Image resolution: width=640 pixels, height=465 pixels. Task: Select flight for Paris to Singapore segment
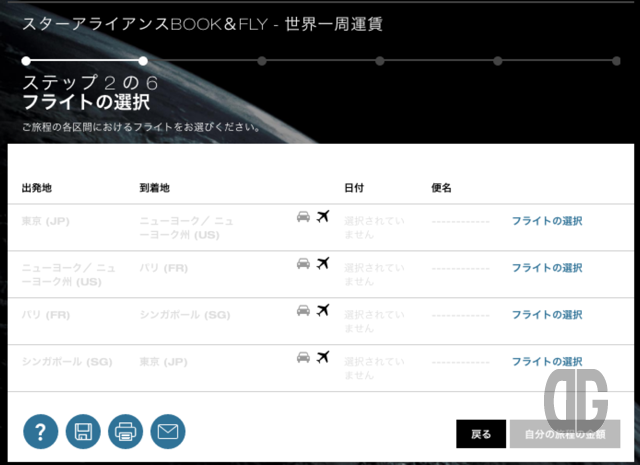pos(547,315)
